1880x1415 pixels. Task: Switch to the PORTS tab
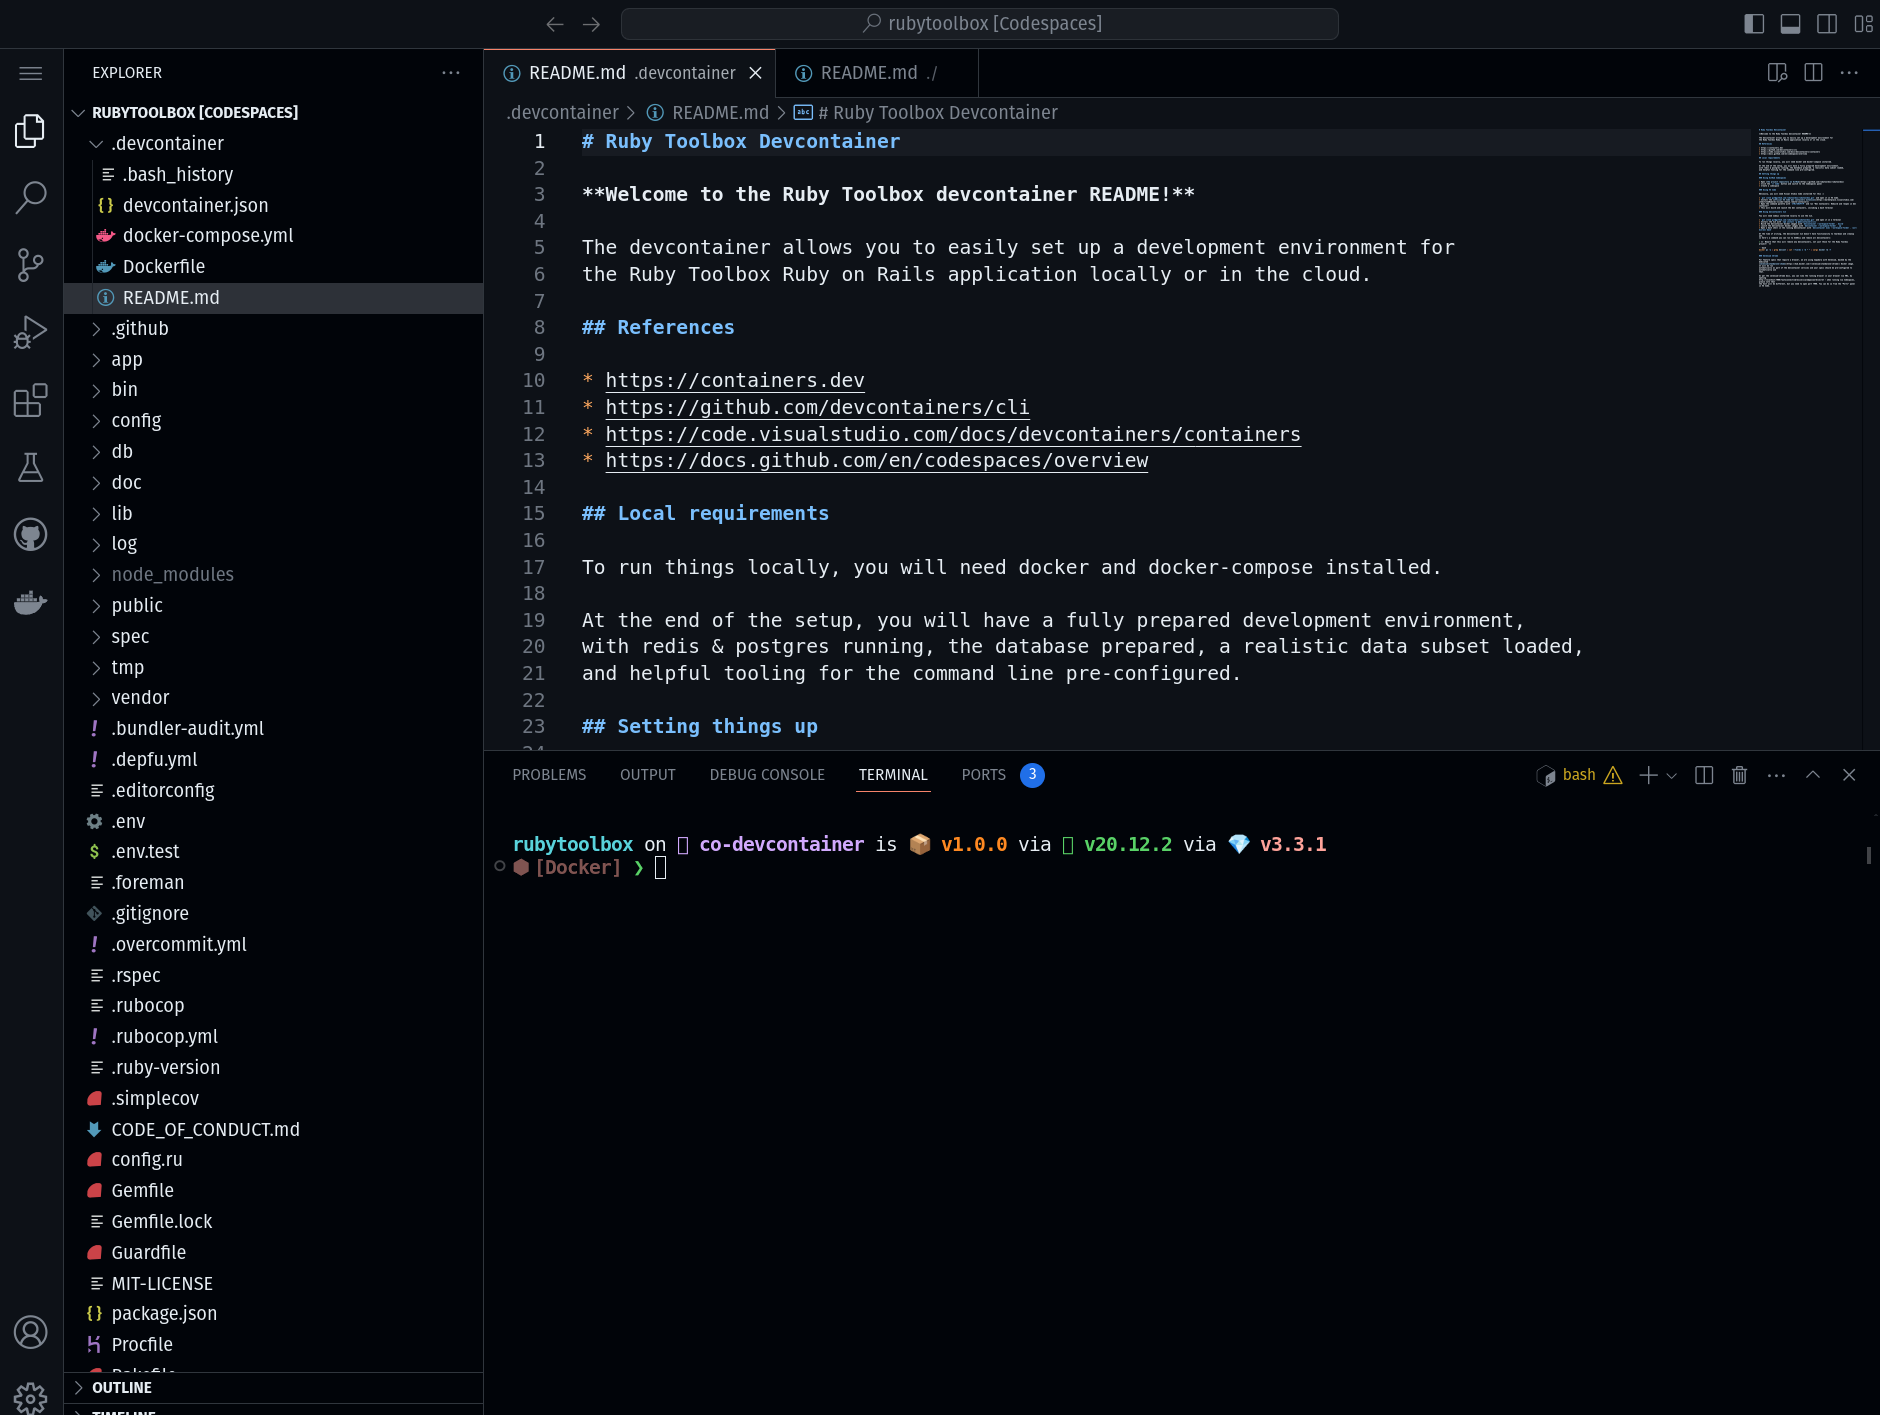click(984, 775)
